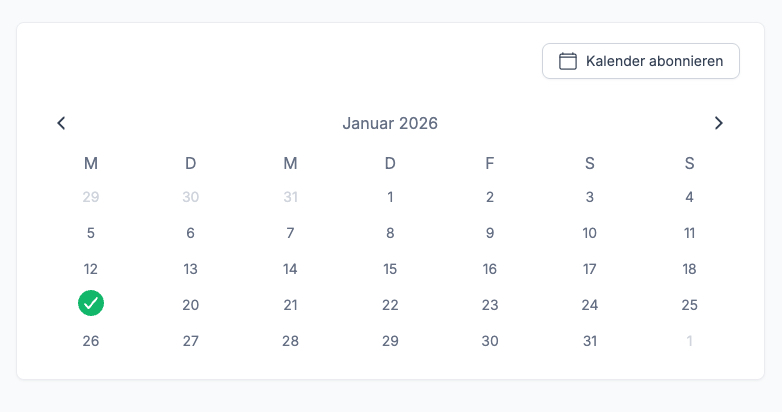Choose day 20 in the calendar
The image size is (782, 412).
[191, 305]
